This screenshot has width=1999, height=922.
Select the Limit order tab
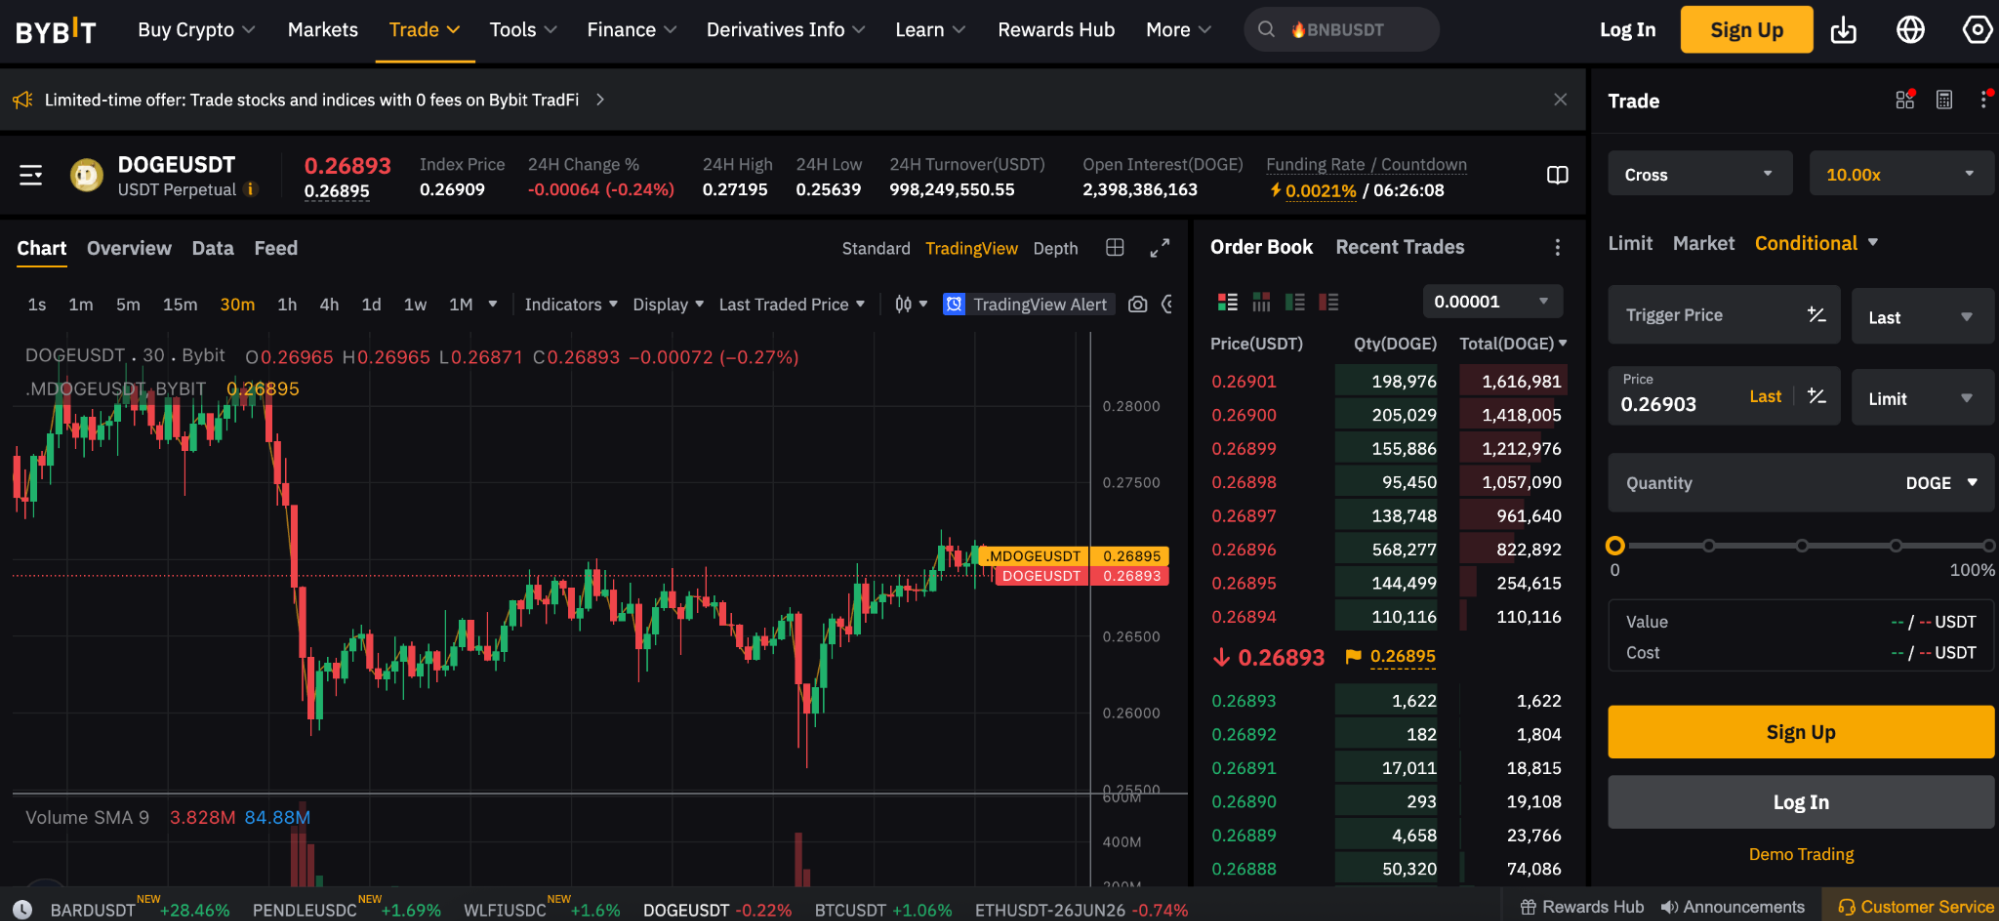point(1630,243)
